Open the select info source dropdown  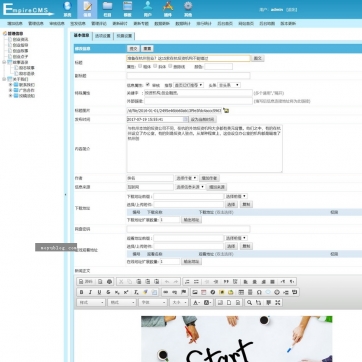[190, 187]
